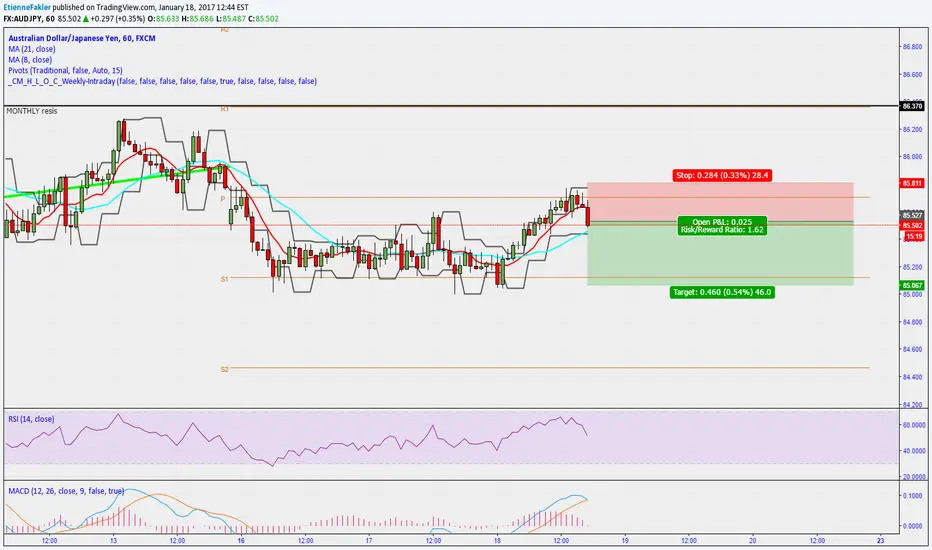
Task: Click the 15:19 countdown tag
Action: click(914, 237)
